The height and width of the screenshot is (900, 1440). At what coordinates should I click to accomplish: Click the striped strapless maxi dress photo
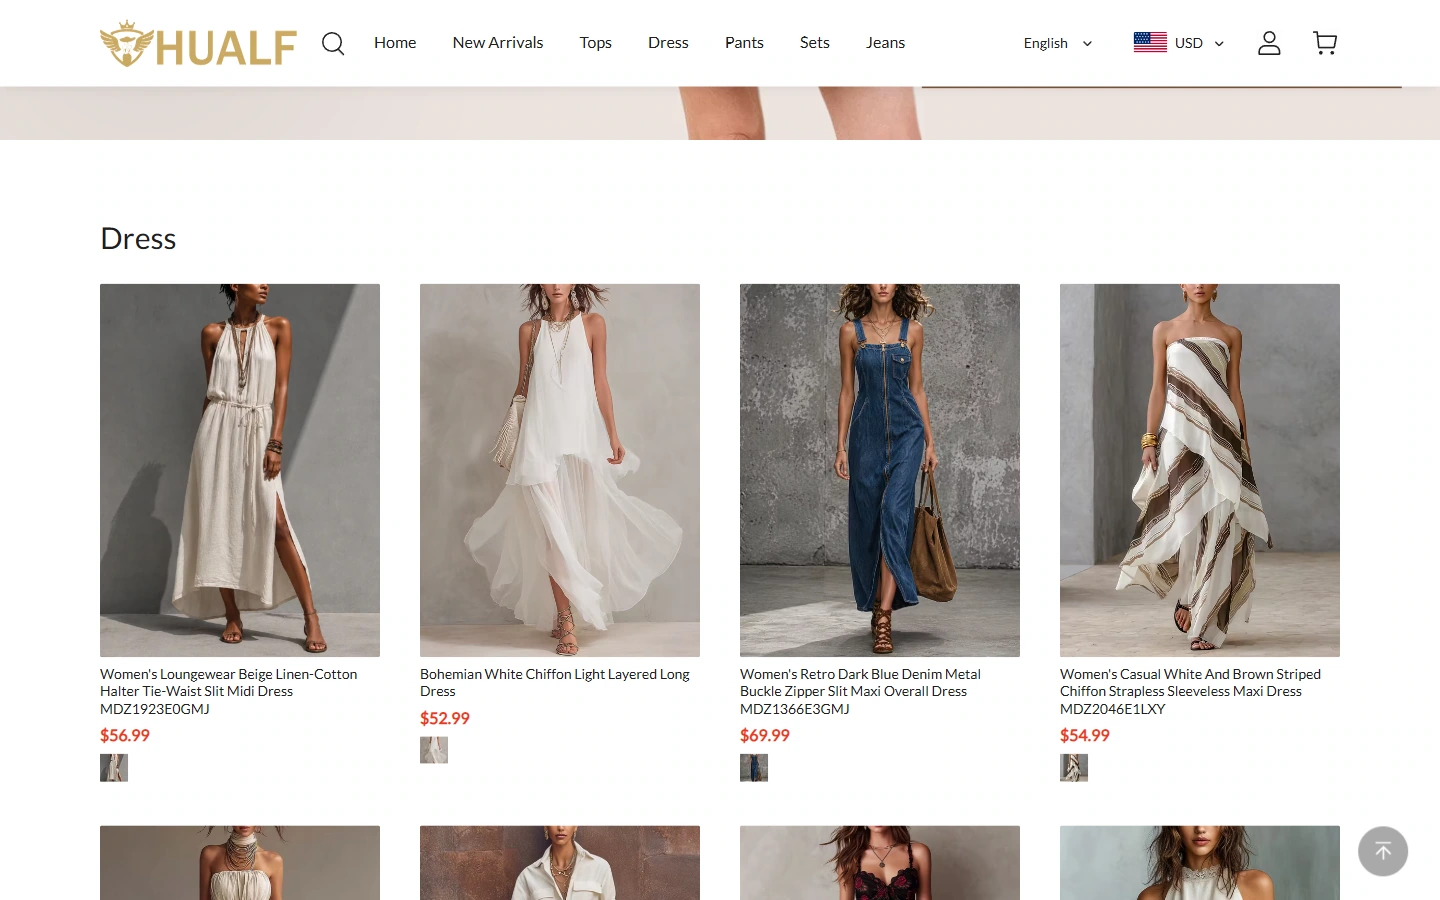pyautogui.click(x=1200, y=470)
